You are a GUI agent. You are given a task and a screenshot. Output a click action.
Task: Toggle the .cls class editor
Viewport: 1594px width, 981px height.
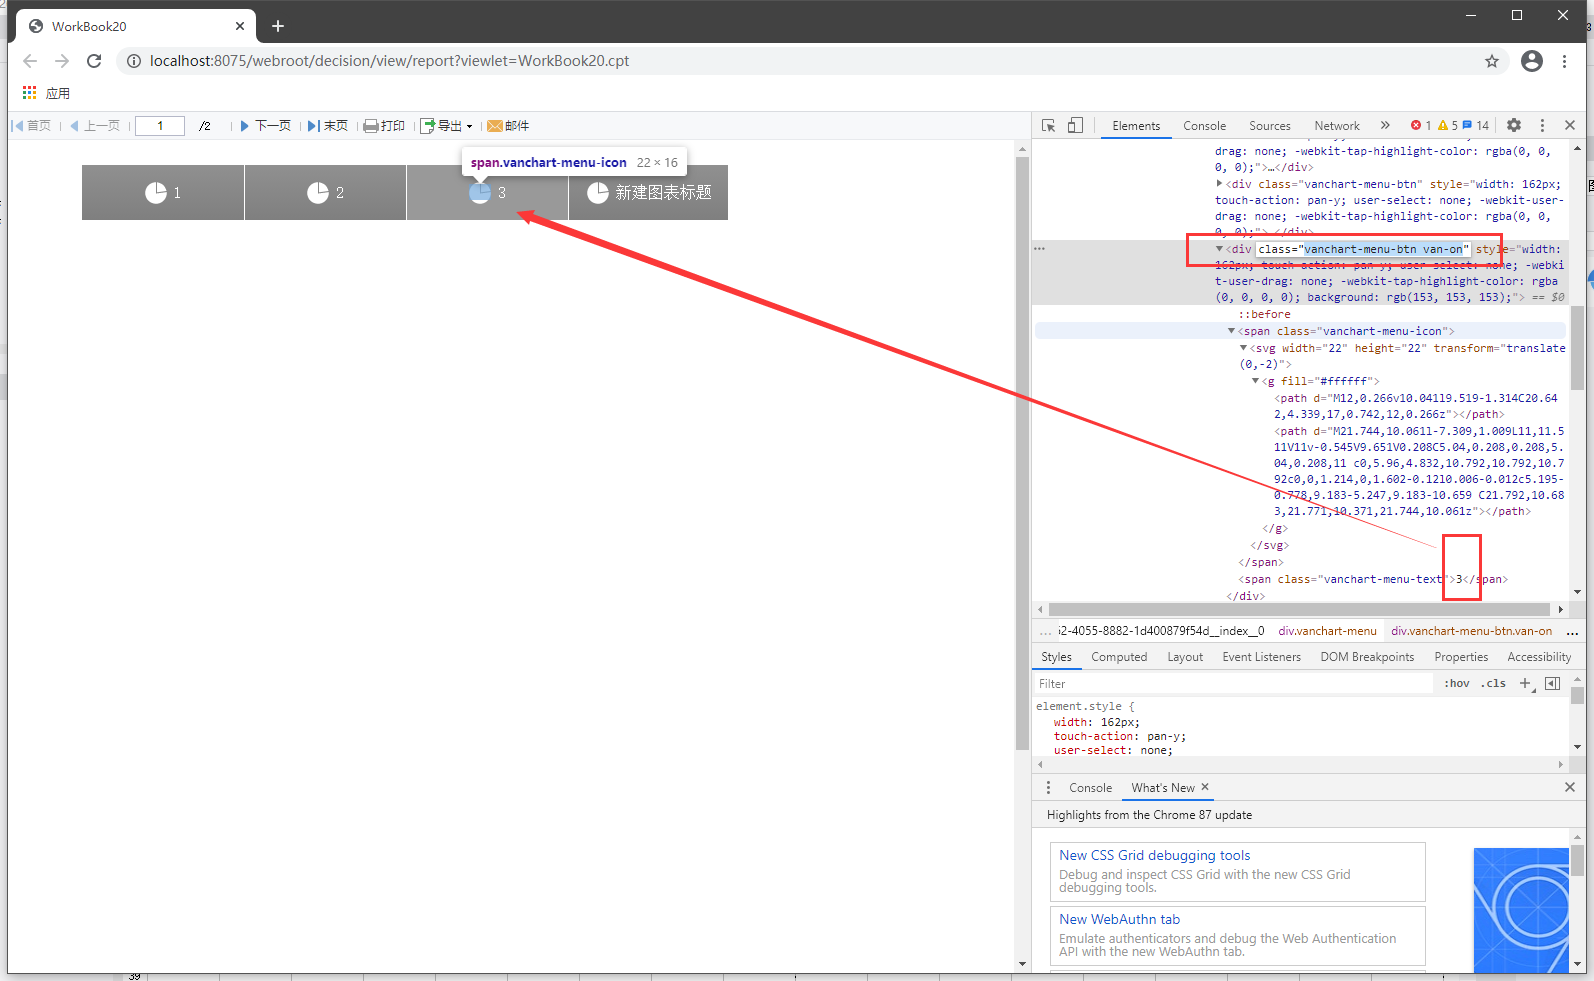click(1495, 684)
